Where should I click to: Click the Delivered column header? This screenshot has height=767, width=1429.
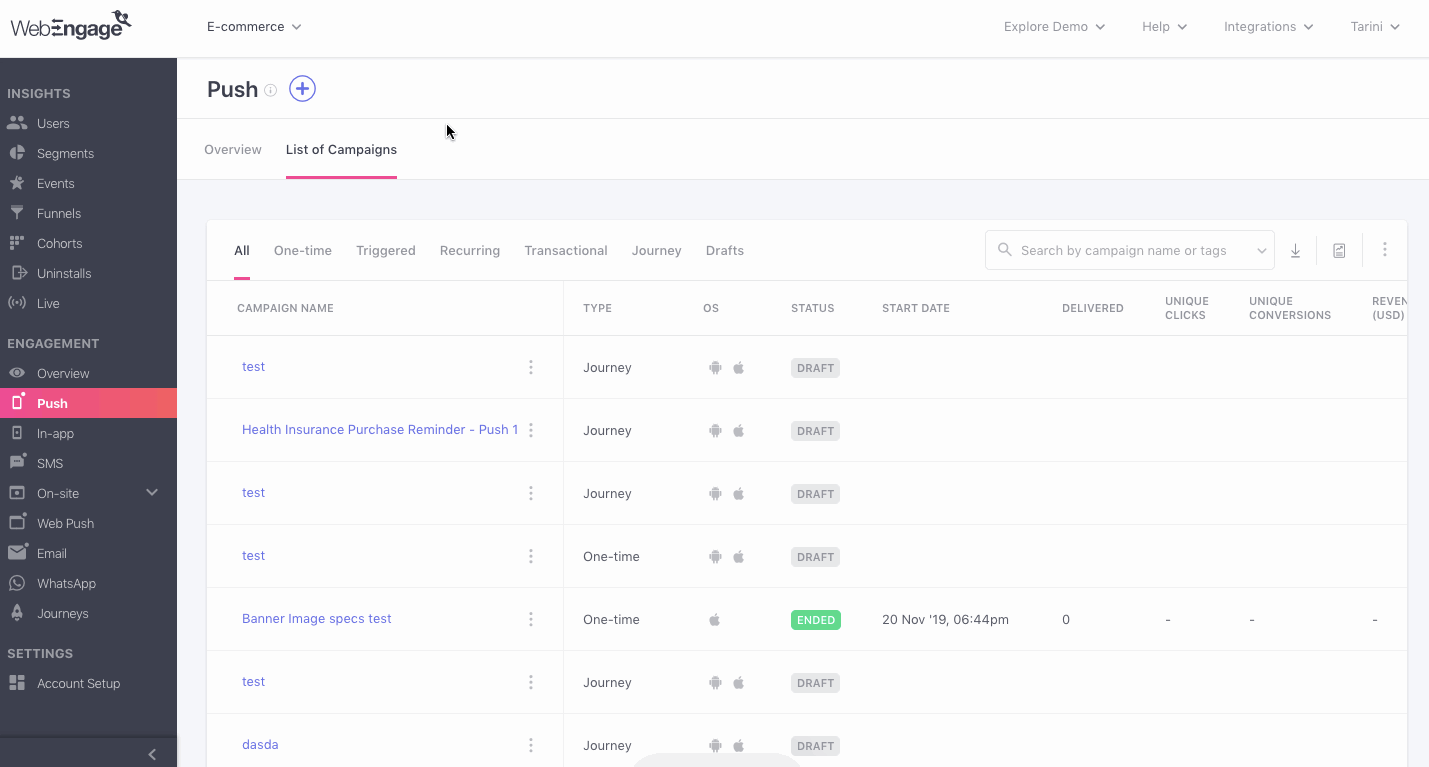point(1093,308)
